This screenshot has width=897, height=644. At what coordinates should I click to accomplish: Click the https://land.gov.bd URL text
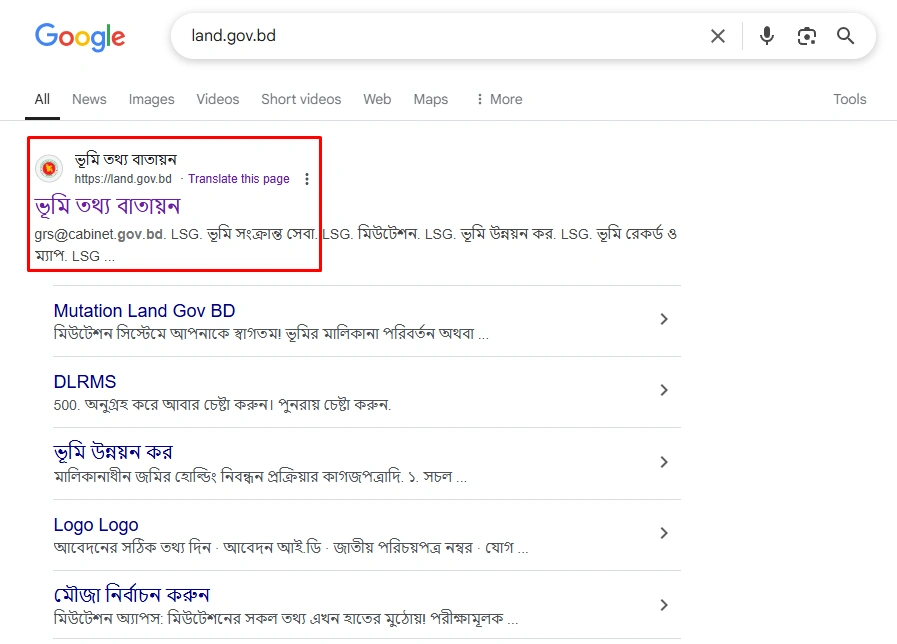coord(123,179)
